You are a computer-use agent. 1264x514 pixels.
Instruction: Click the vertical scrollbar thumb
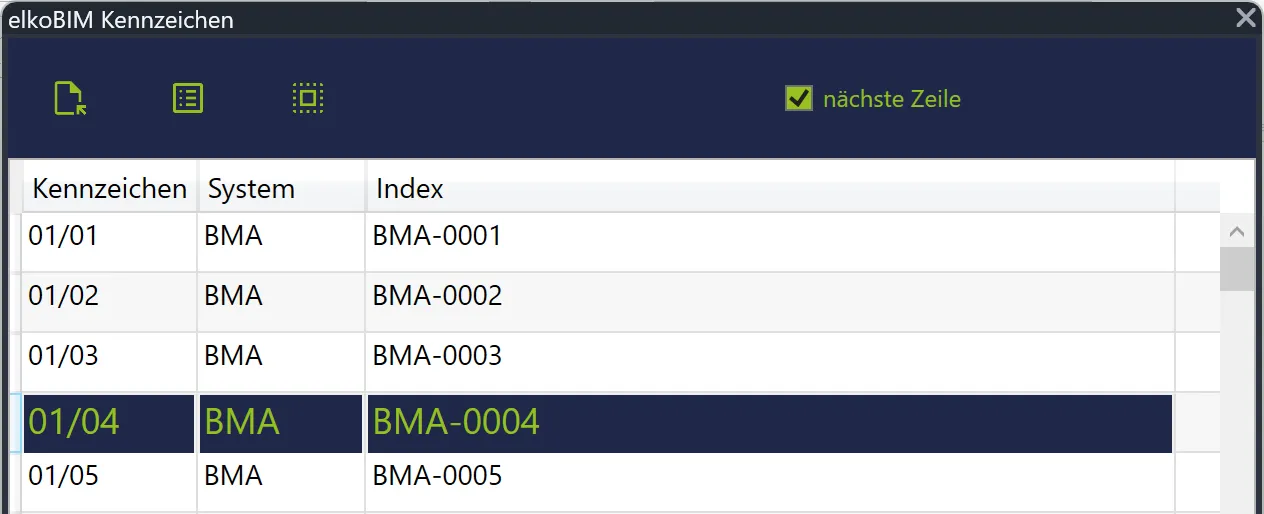[1237, 269]
